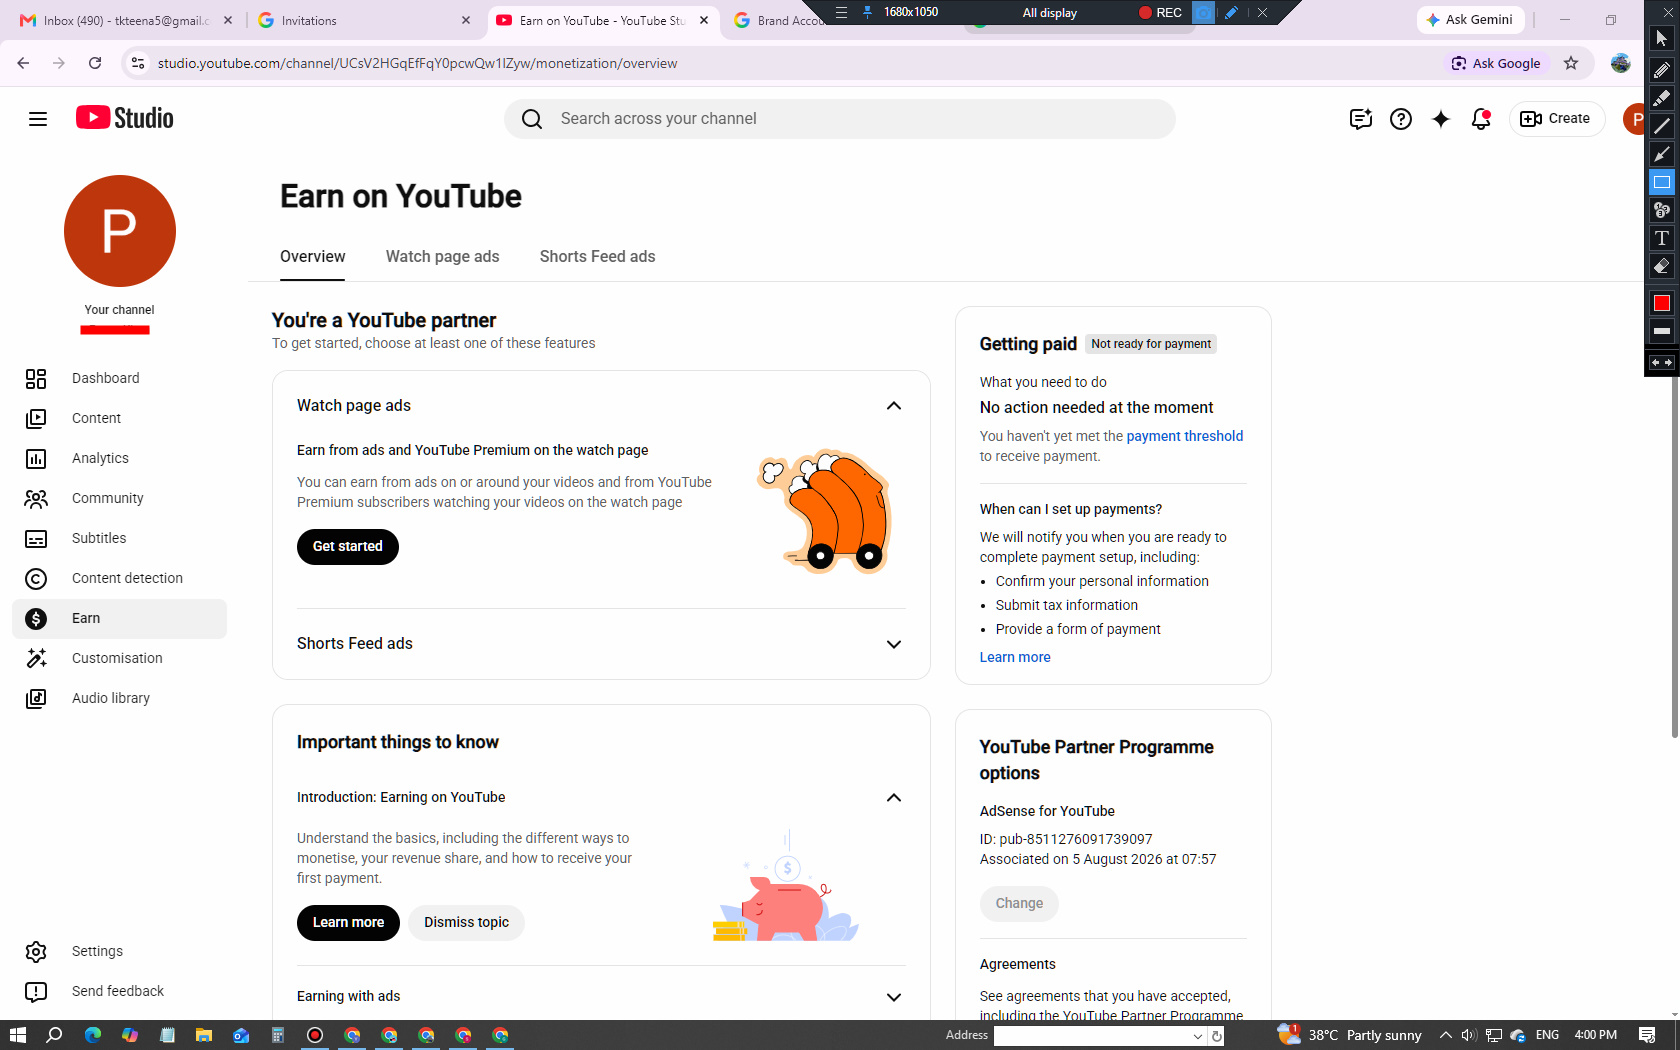Open the taskbar Address dropdown arrow

[x=1198, y=1036]
